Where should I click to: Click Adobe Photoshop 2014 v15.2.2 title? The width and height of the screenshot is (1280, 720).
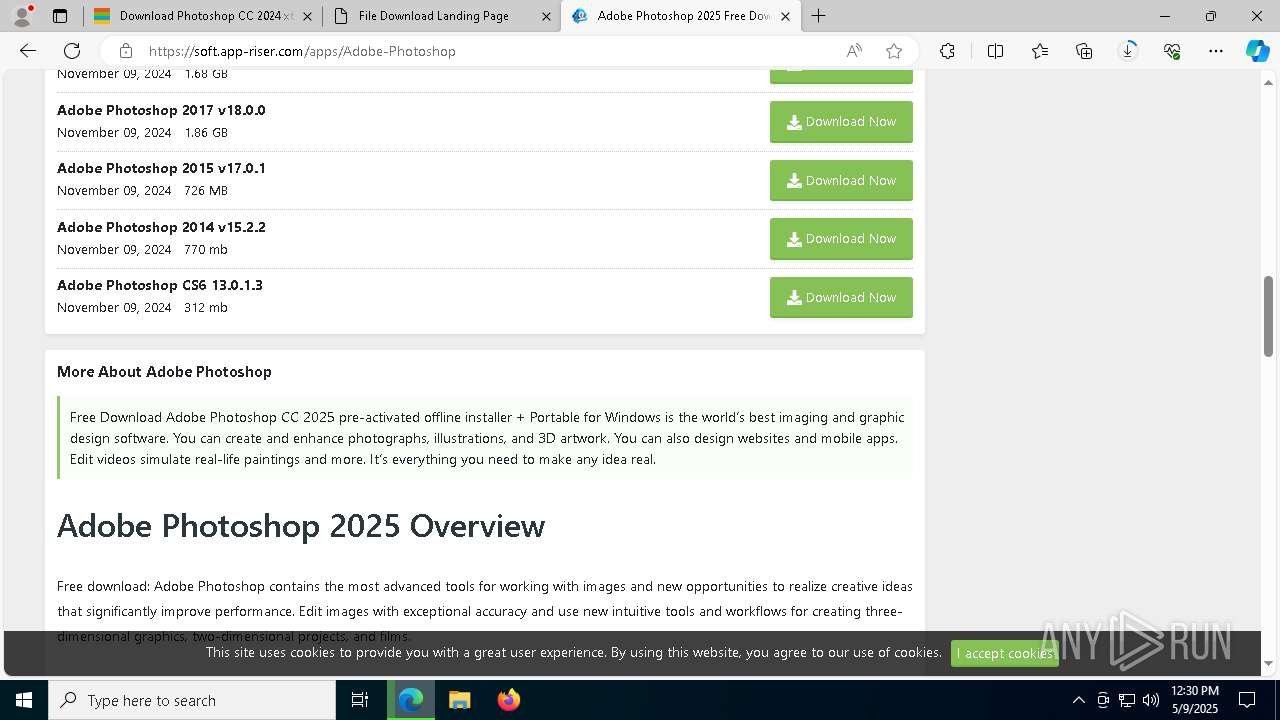point(161,227)
